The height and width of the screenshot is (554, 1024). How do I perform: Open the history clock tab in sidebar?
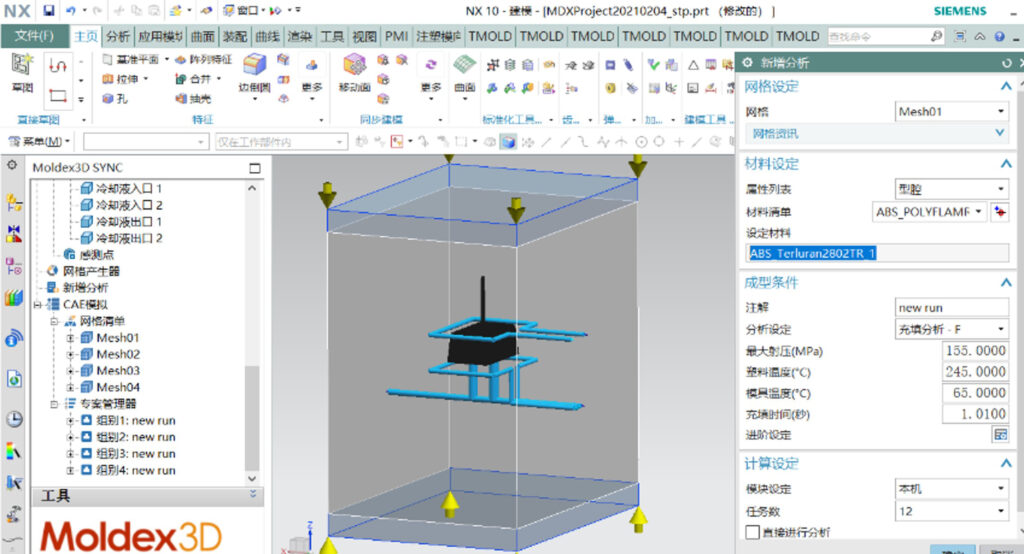tap(14, 419)
